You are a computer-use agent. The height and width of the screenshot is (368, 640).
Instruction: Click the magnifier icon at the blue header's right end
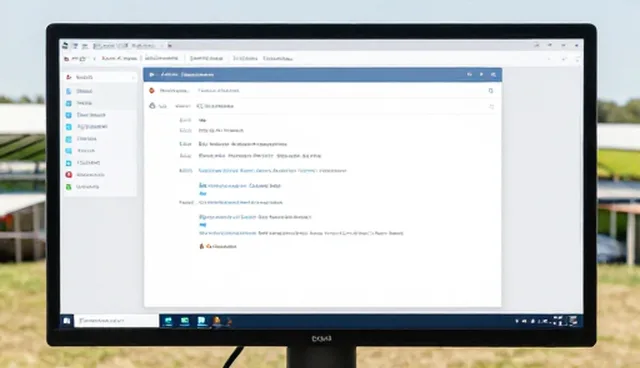coord(493,75)
